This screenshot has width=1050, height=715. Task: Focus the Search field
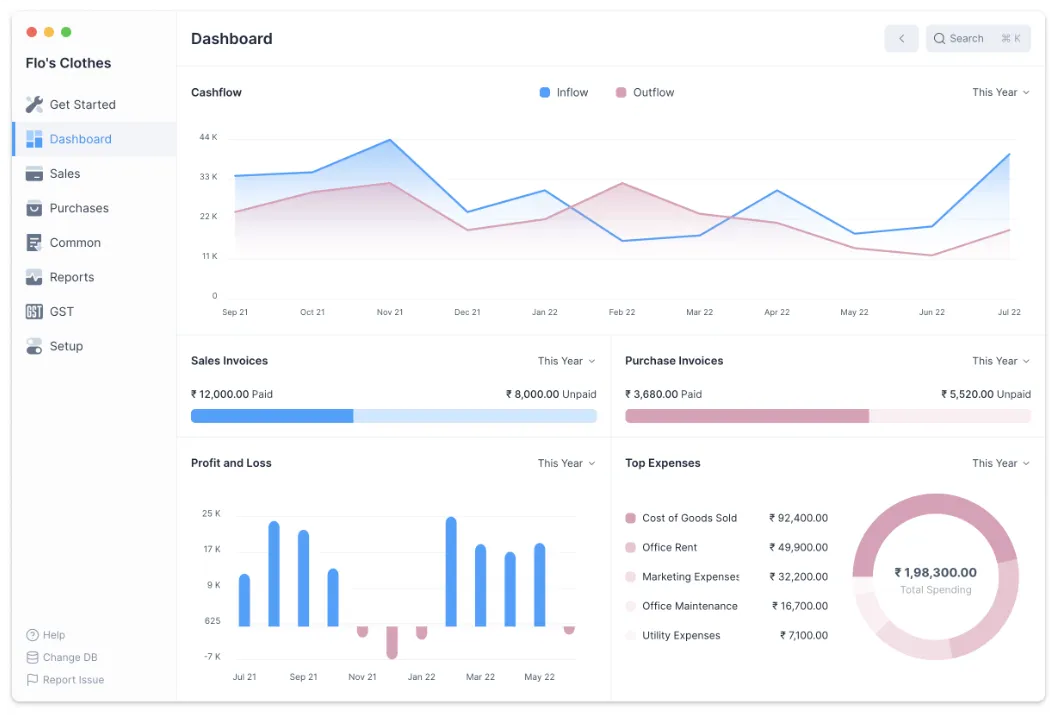click(x=978, y=39)
